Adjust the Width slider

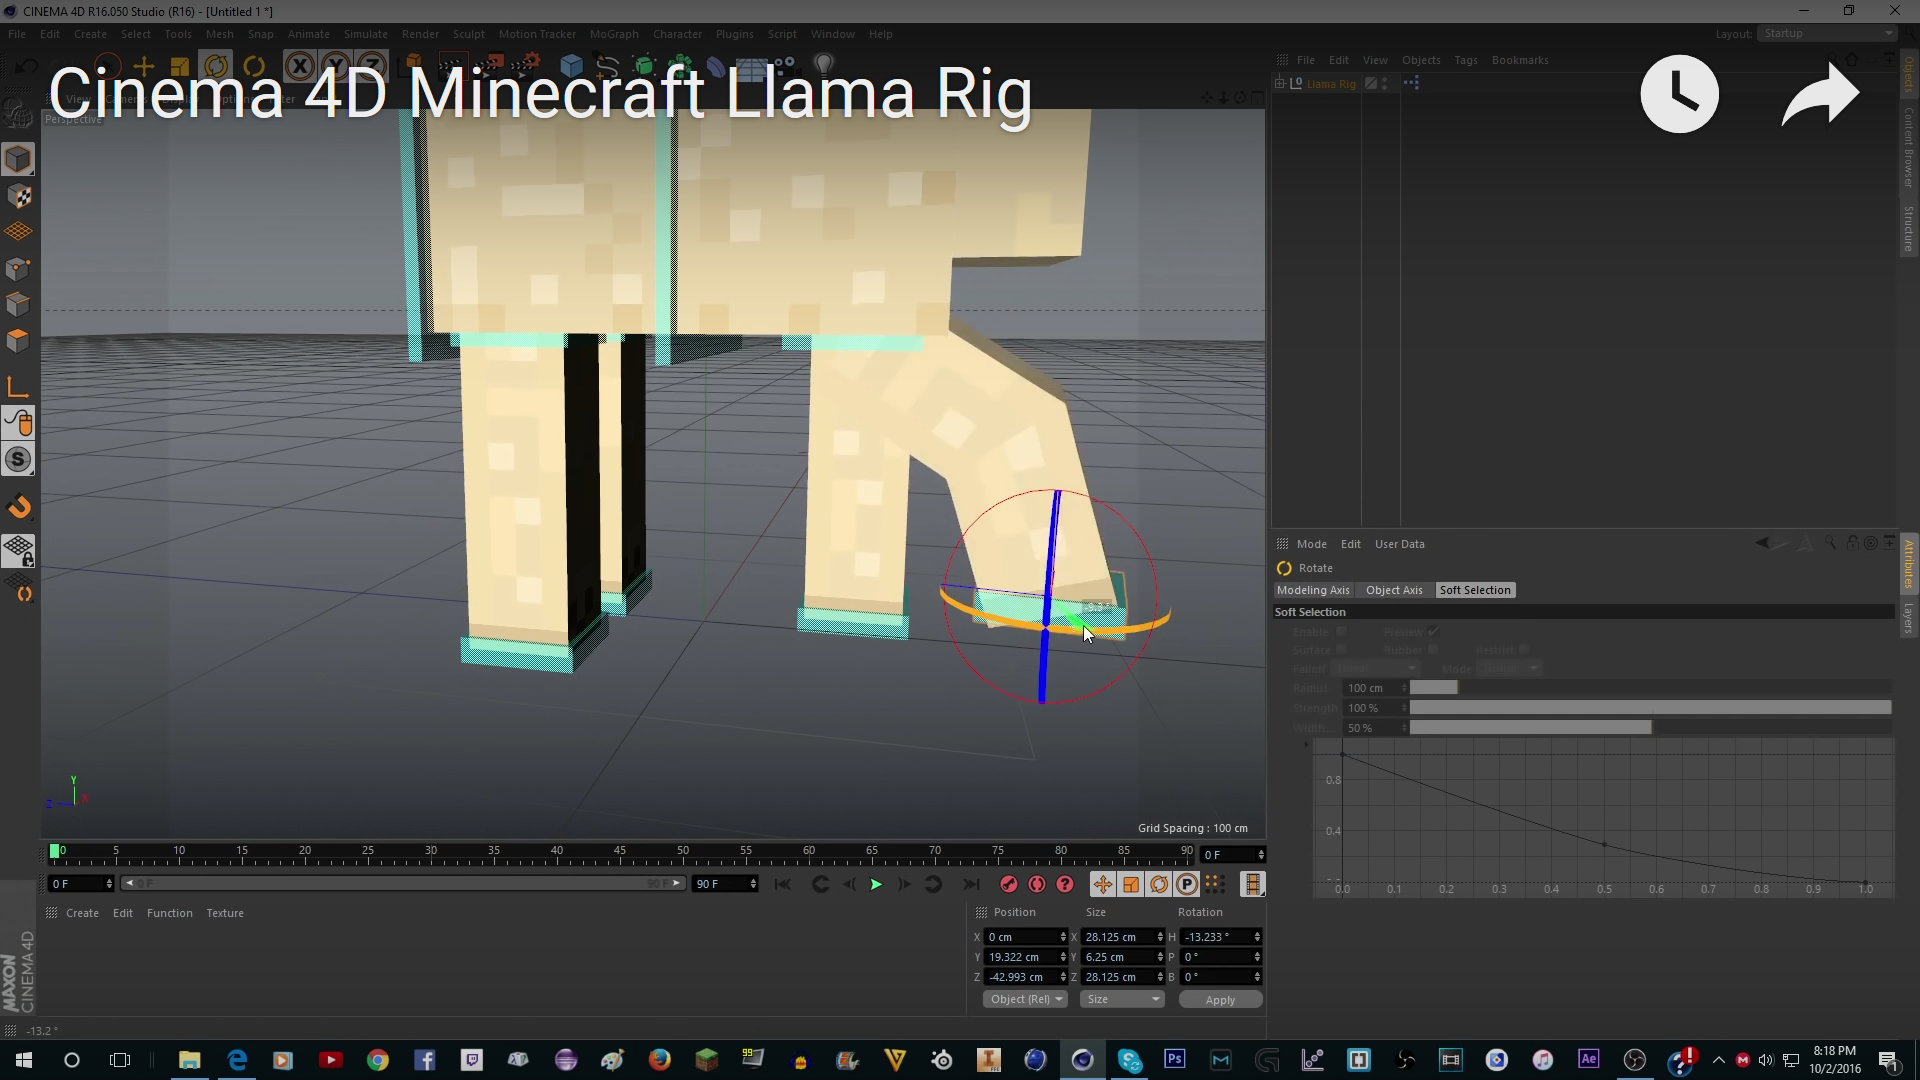click(1650, 728)
